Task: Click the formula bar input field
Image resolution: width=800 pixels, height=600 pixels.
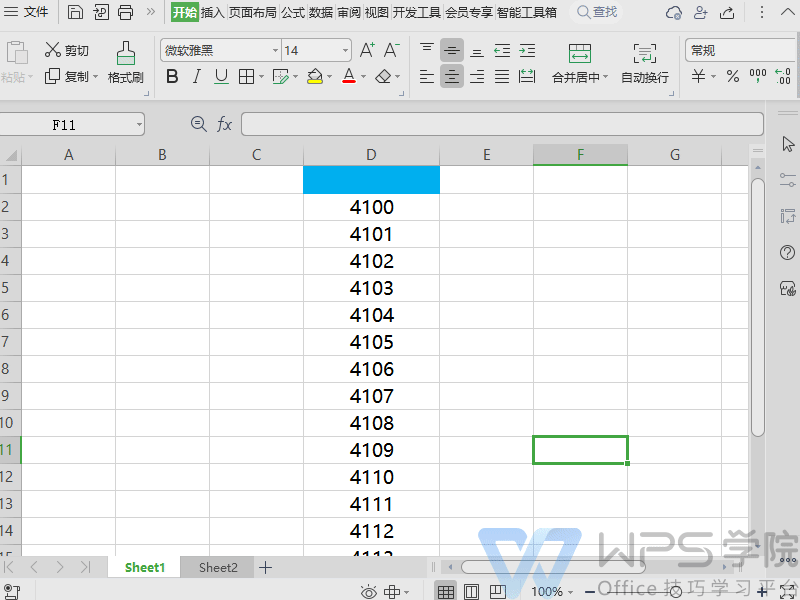Action: [x=502, y=124]
